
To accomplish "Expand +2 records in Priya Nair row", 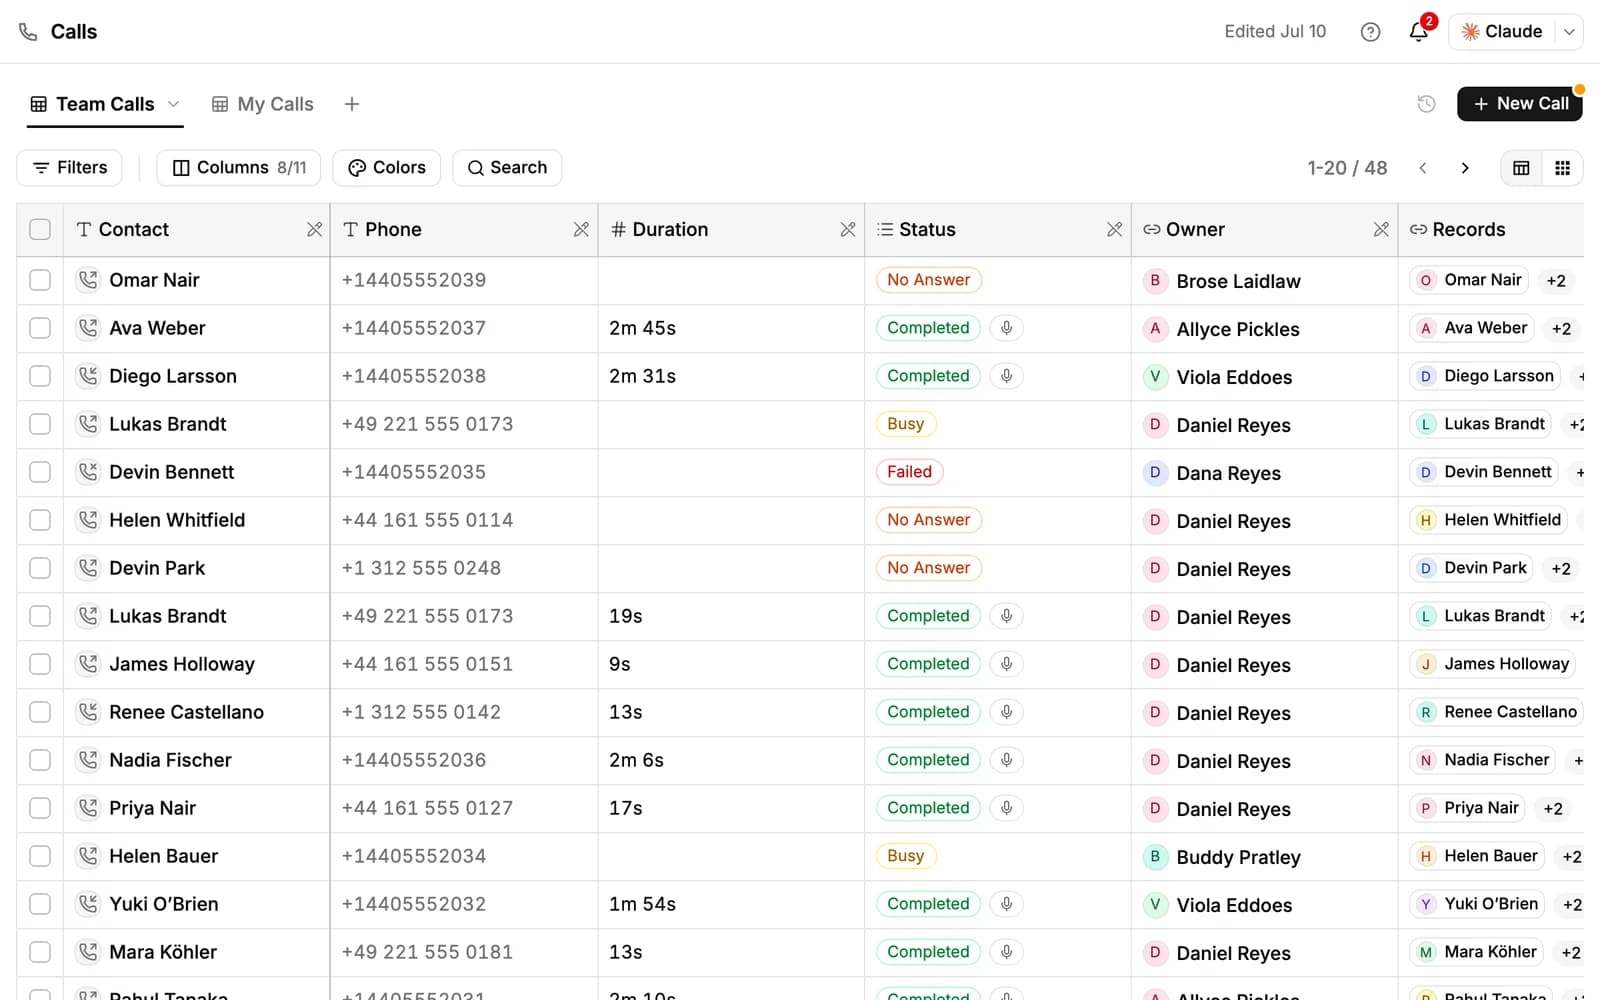I will click(x=1553, y=809).
